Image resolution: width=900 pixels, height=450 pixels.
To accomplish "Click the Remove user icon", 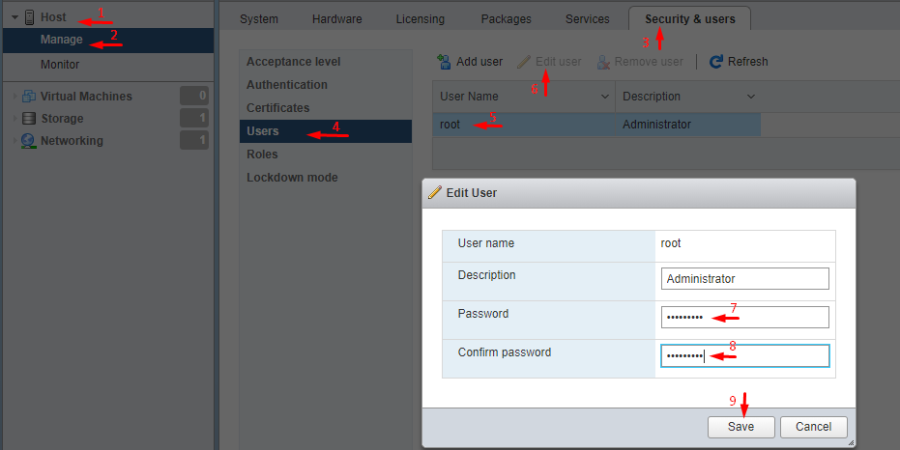I will 603,62.
